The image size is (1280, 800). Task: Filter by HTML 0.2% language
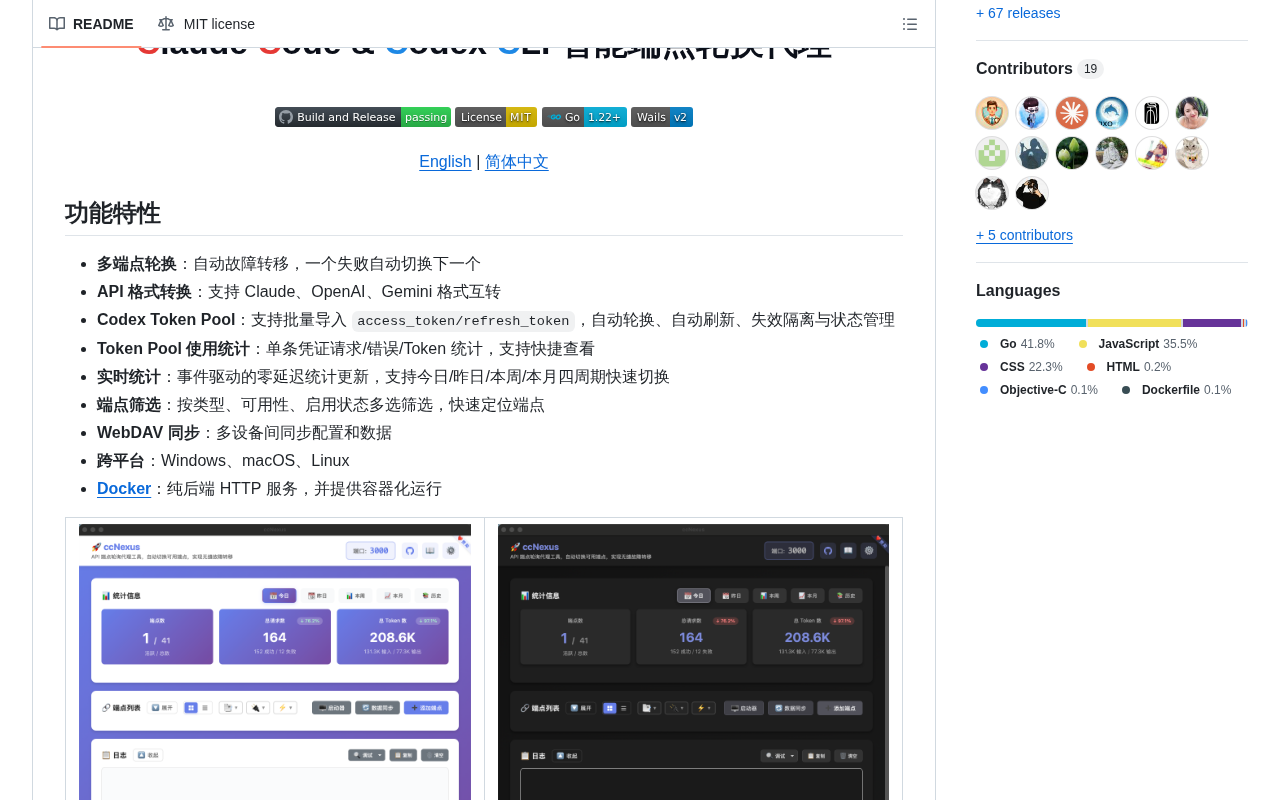click(1128, 367)
